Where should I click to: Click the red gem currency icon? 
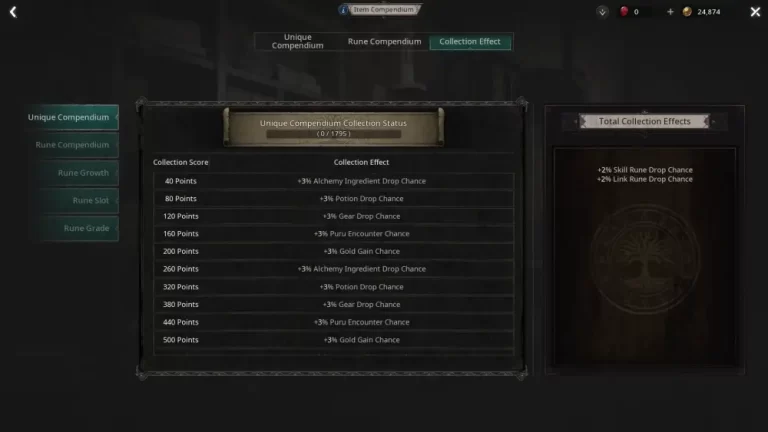coord(624,11)
